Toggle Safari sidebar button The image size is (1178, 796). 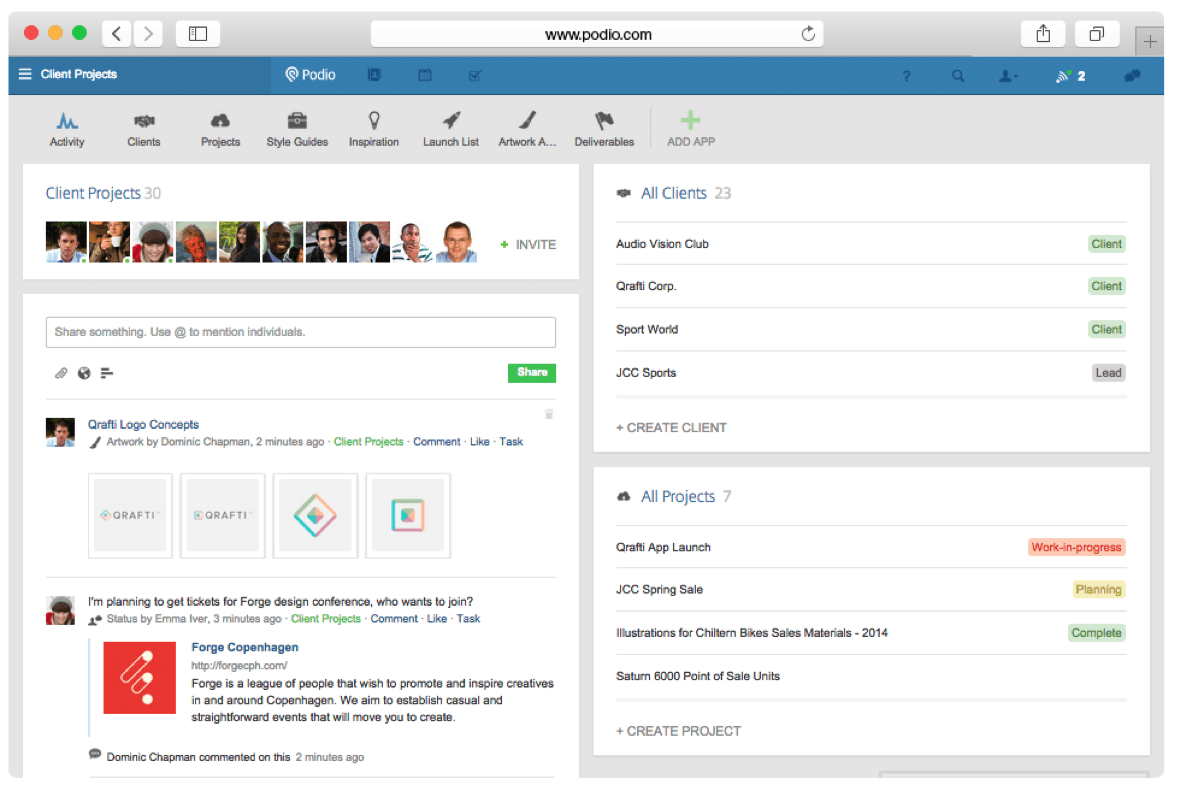(198, 34)
